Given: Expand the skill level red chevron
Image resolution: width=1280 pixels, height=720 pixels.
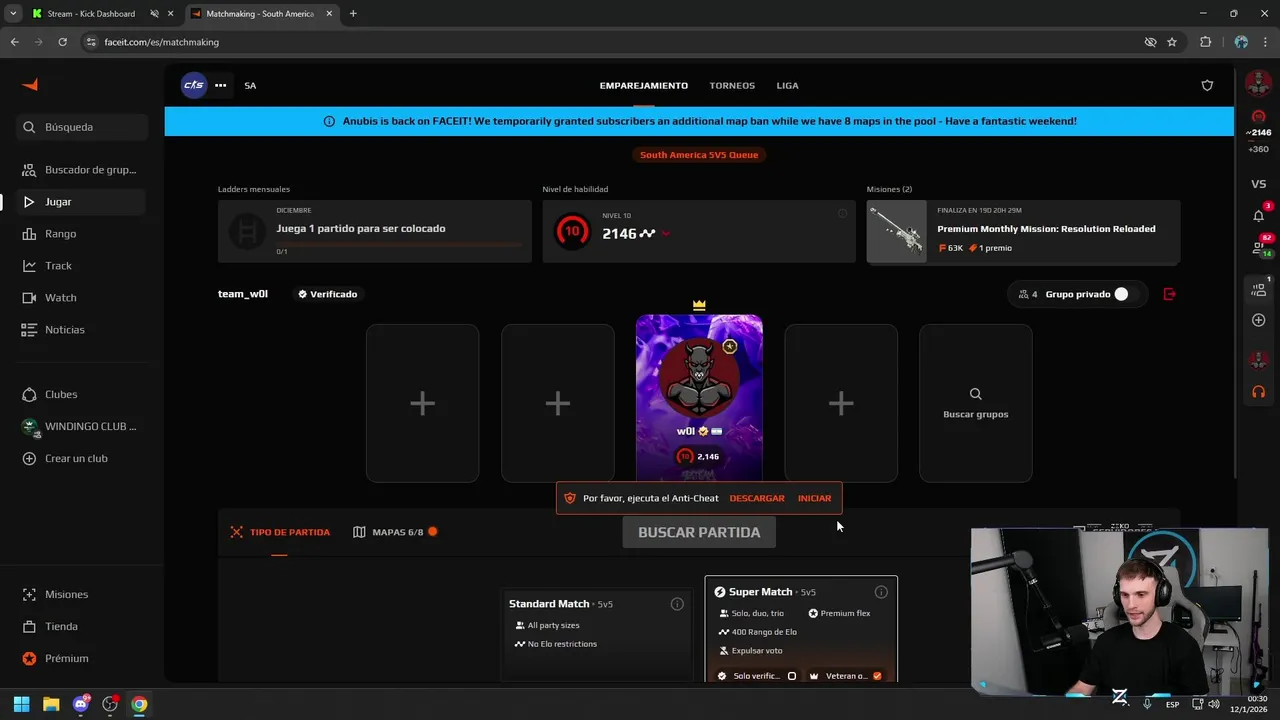Looking at the screenshot, I should [x=666, y=234].
